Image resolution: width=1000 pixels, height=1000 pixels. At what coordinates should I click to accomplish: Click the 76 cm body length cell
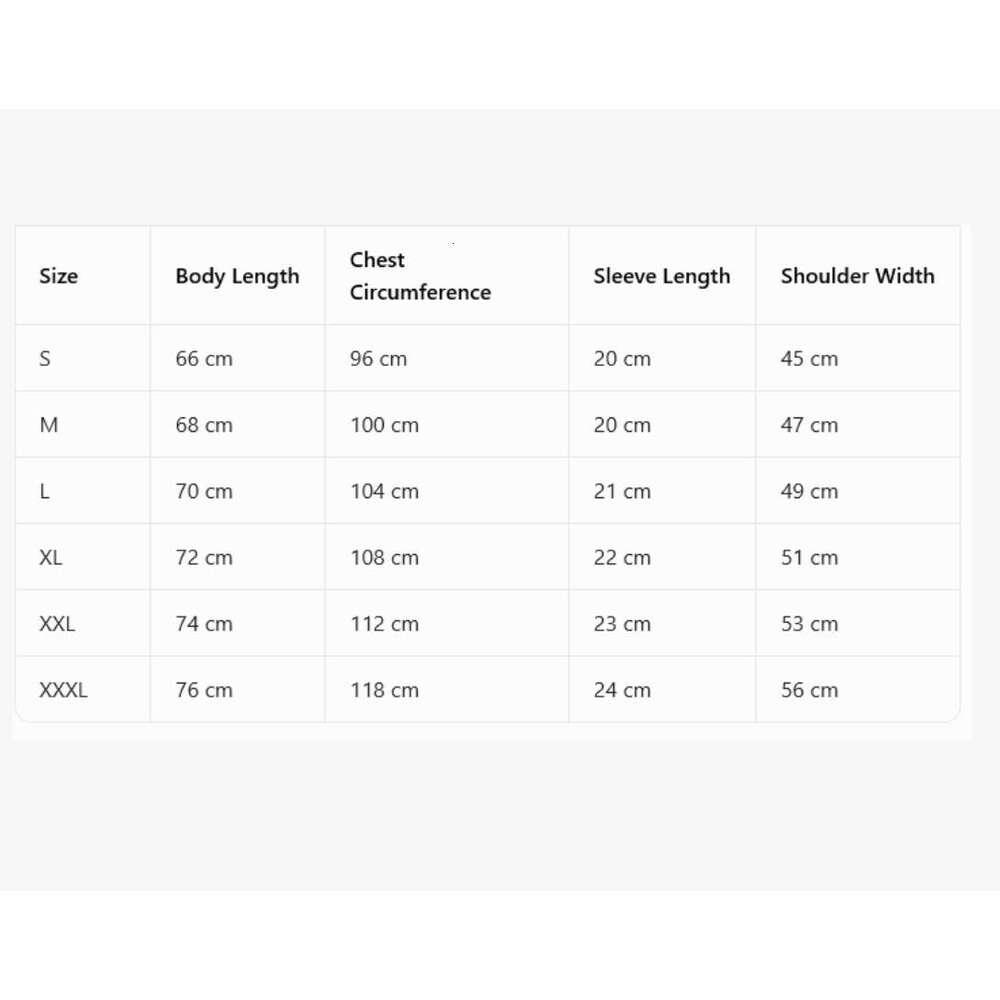click(x=204, y=690)
